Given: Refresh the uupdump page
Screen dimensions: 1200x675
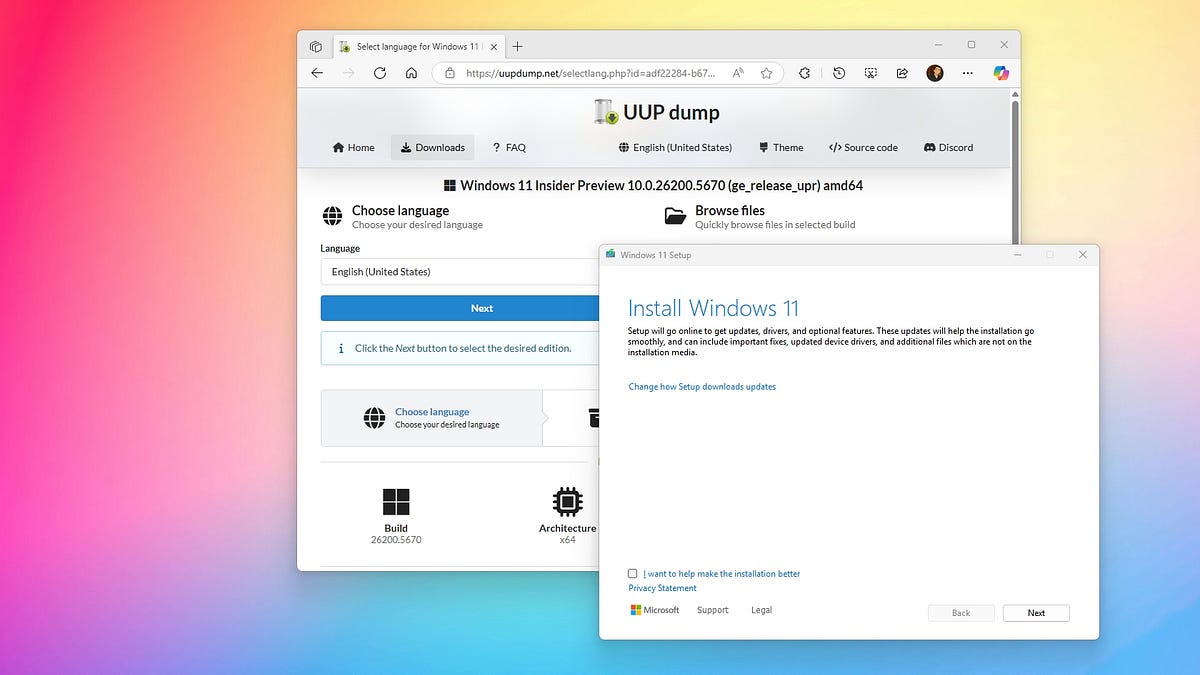Looking at the screenshot, I should click(380, 73).
